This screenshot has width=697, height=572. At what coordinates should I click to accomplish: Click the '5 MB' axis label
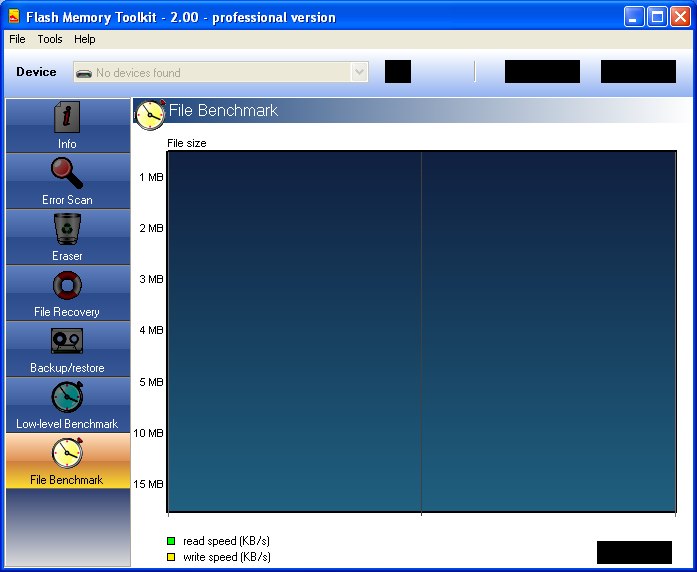pyautogui.click(x=151, y=382)
